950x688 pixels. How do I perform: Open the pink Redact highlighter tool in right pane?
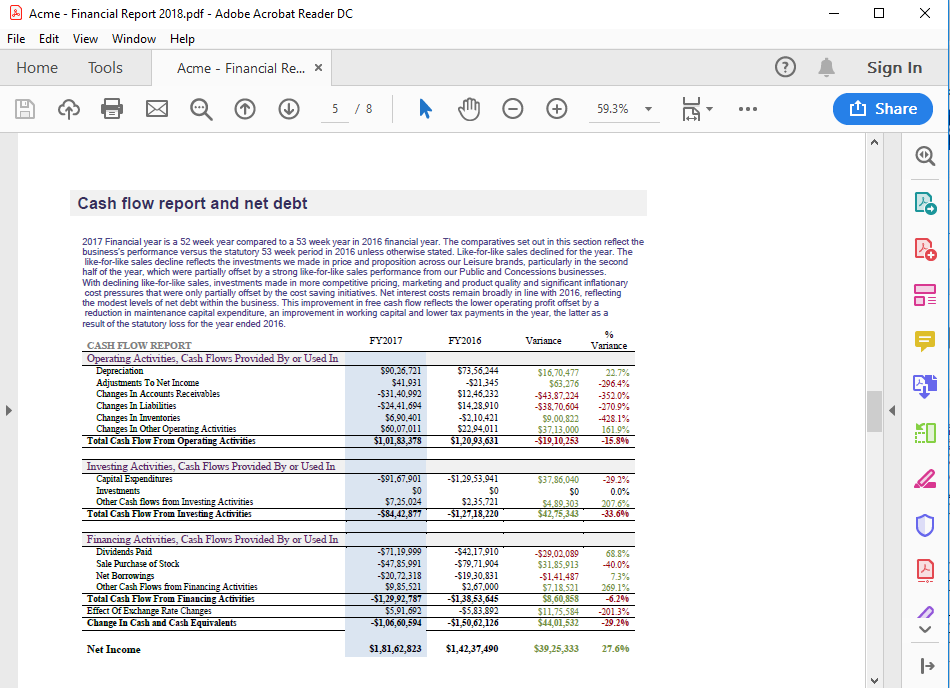tap(925, 478)
